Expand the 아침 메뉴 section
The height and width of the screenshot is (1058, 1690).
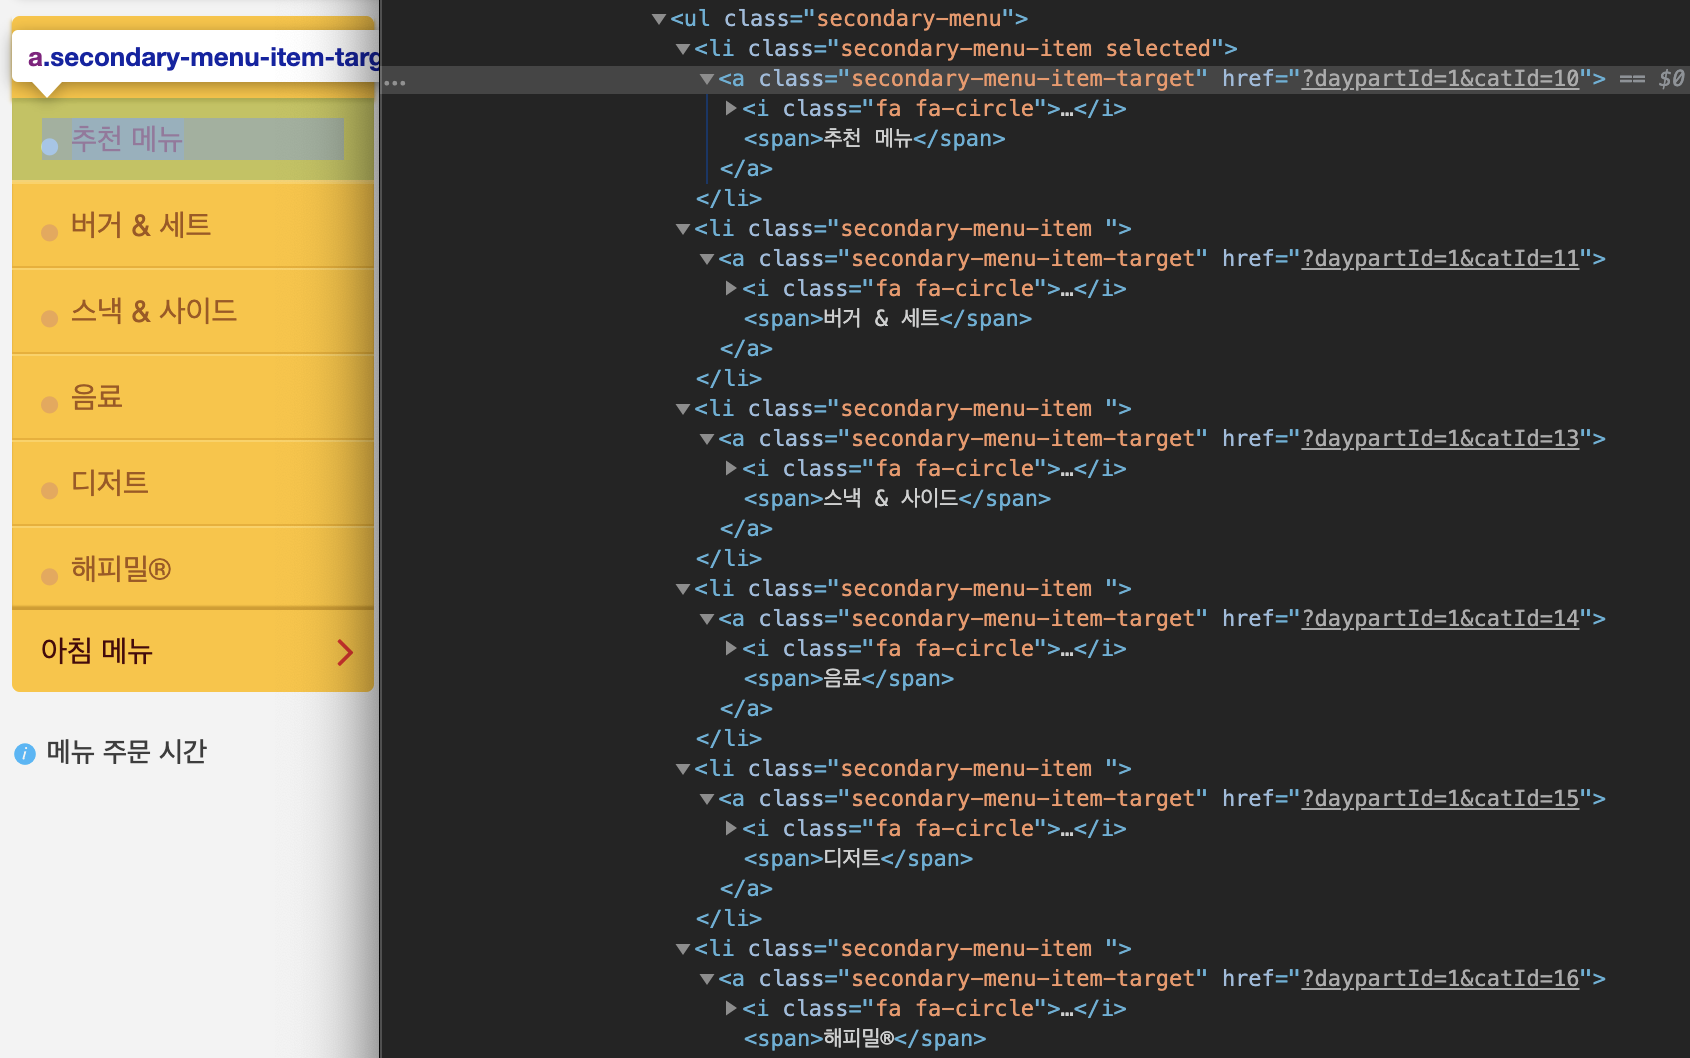pyautogui.click(x=192, y=651)
